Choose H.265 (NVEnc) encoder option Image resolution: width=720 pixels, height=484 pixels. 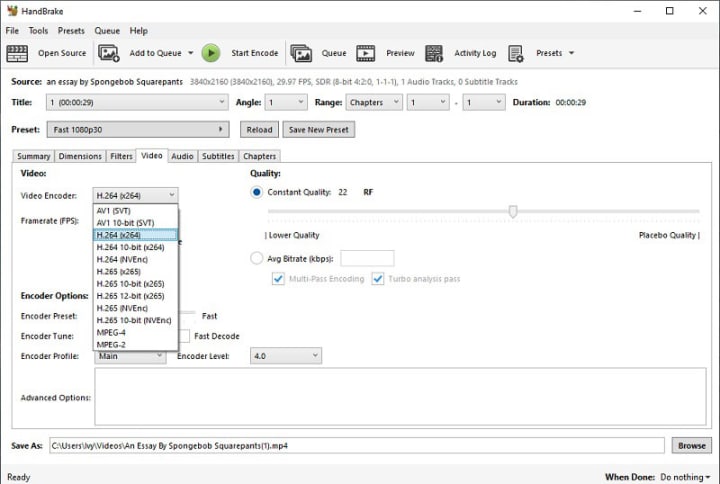click(x=135, y=308)
